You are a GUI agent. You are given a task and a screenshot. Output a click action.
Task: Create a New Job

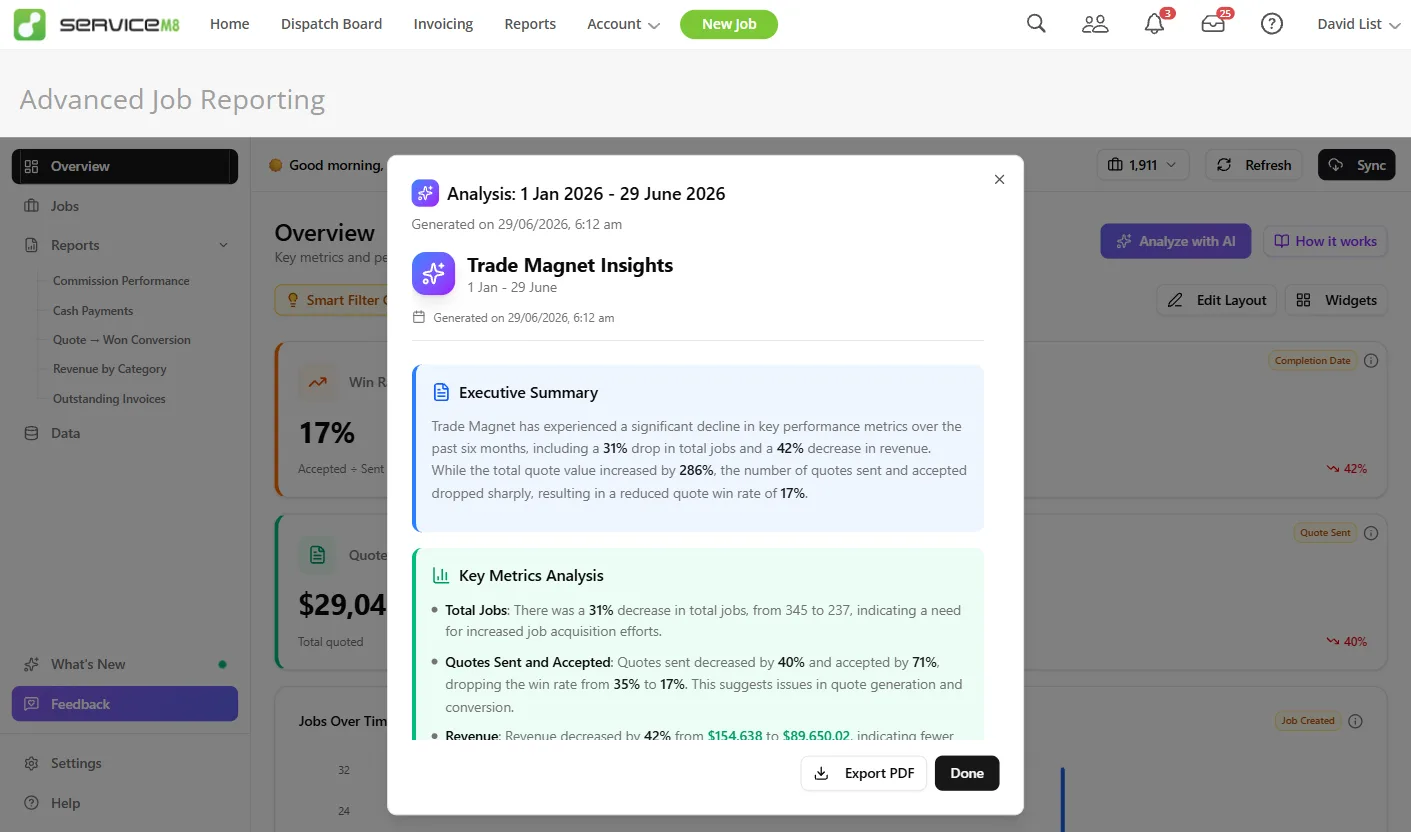click(x=729, y=24)
